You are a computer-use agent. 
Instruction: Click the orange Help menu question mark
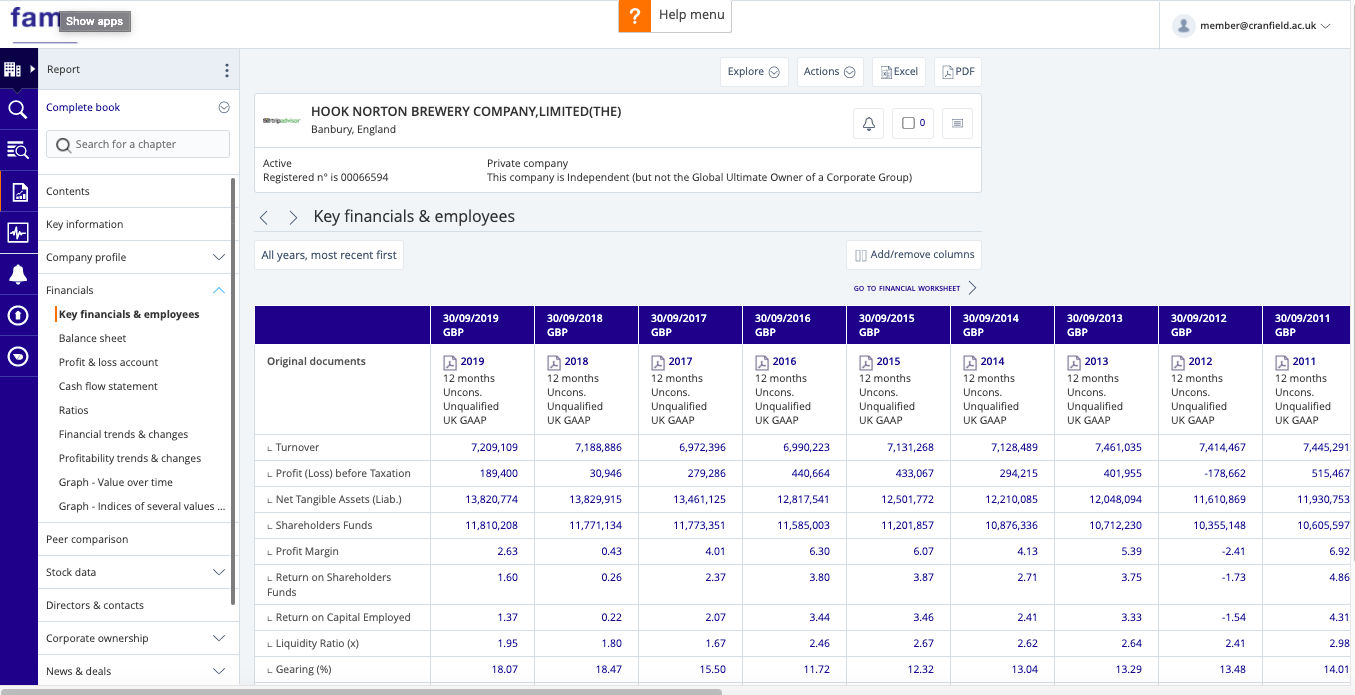point(634,16)
